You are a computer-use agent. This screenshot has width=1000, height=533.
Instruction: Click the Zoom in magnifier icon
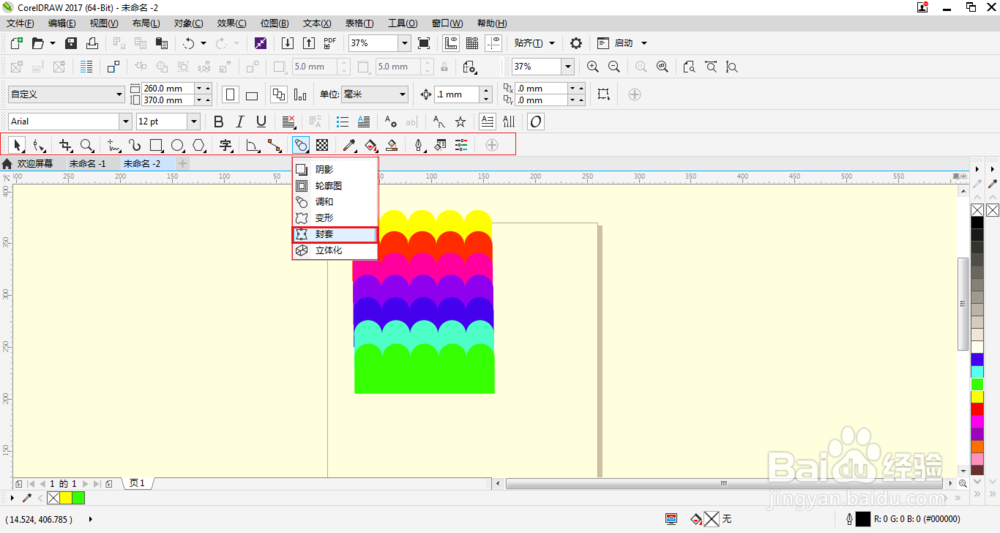(592, 66)
